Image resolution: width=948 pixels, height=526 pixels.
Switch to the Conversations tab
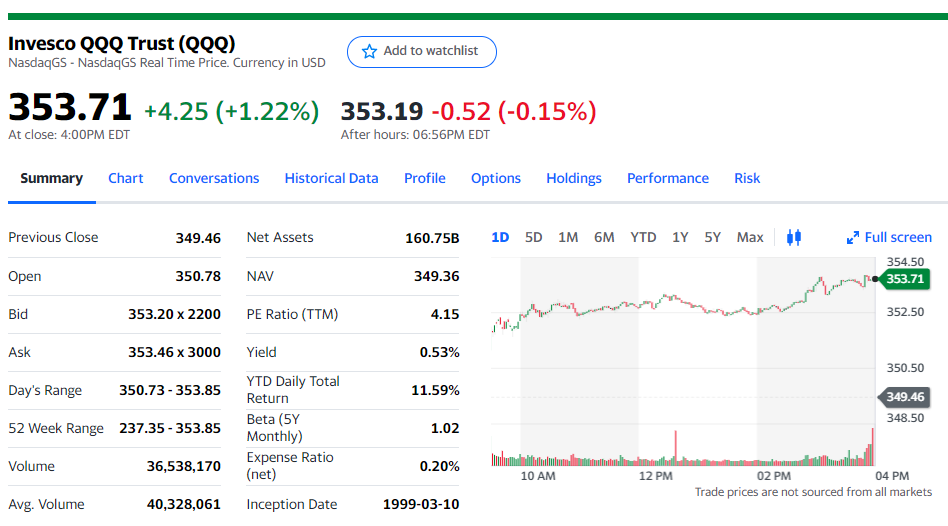point(214,178)
